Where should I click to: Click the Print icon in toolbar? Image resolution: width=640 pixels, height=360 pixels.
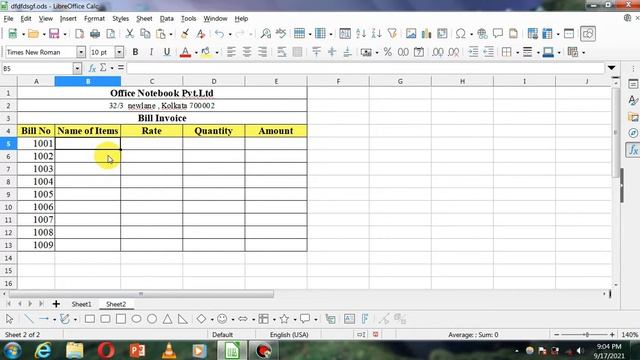click(95, 33)
